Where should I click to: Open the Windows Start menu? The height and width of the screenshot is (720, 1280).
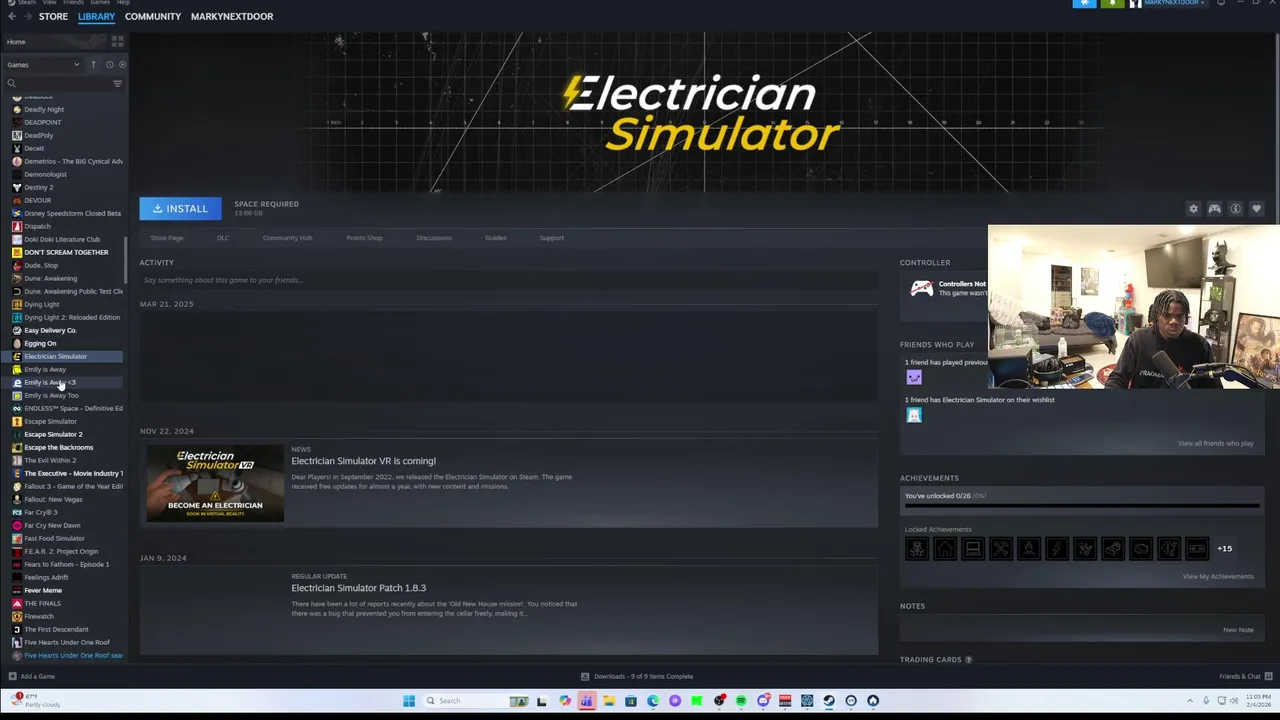(409, 700)
